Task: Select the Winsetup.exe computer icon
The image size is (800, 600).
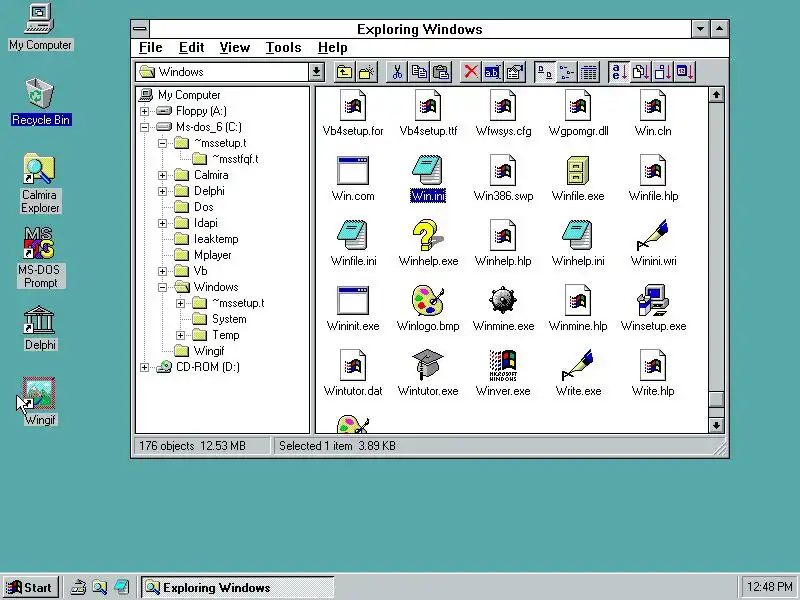Action: 653,300
